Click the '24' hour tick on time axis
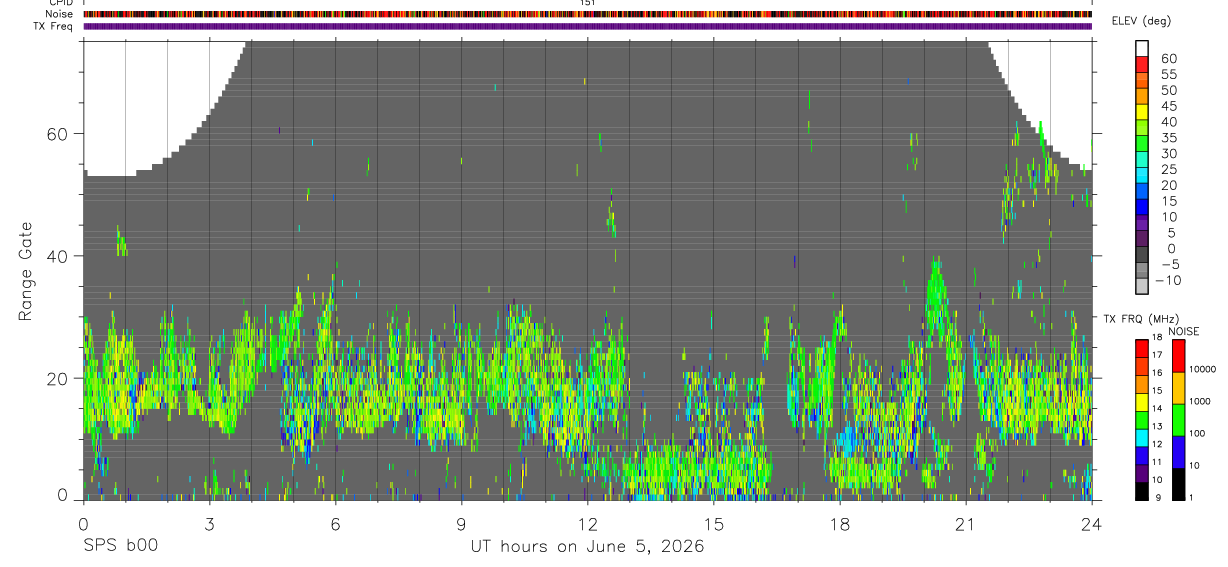The height and width of the screenshot is (567, 1228). coord(1092,523)
